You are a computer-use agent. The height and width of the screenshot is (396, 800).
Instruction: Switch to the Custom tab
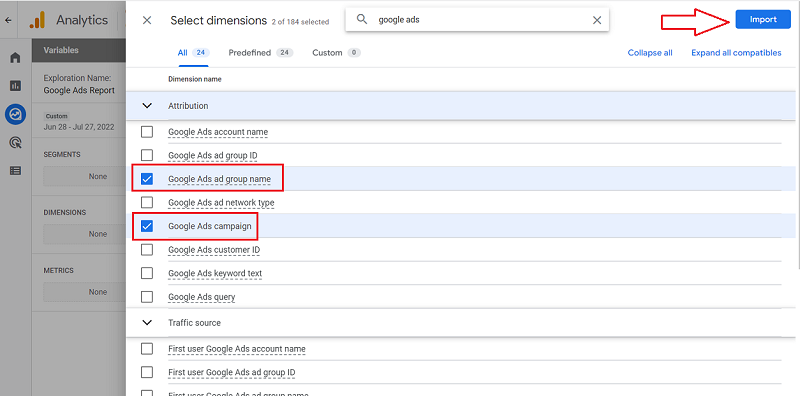click(x=336, y=53)
